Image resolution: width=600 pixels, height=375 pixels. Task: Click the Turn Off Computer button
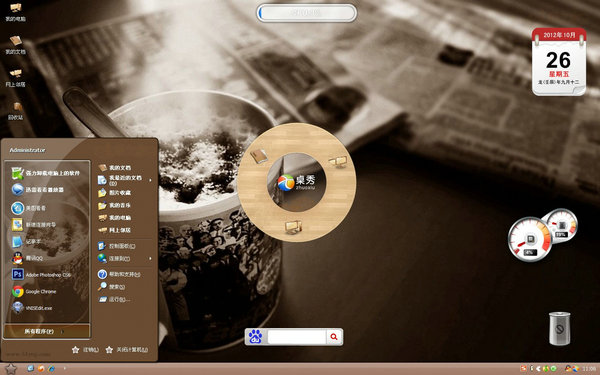point(127,349)
